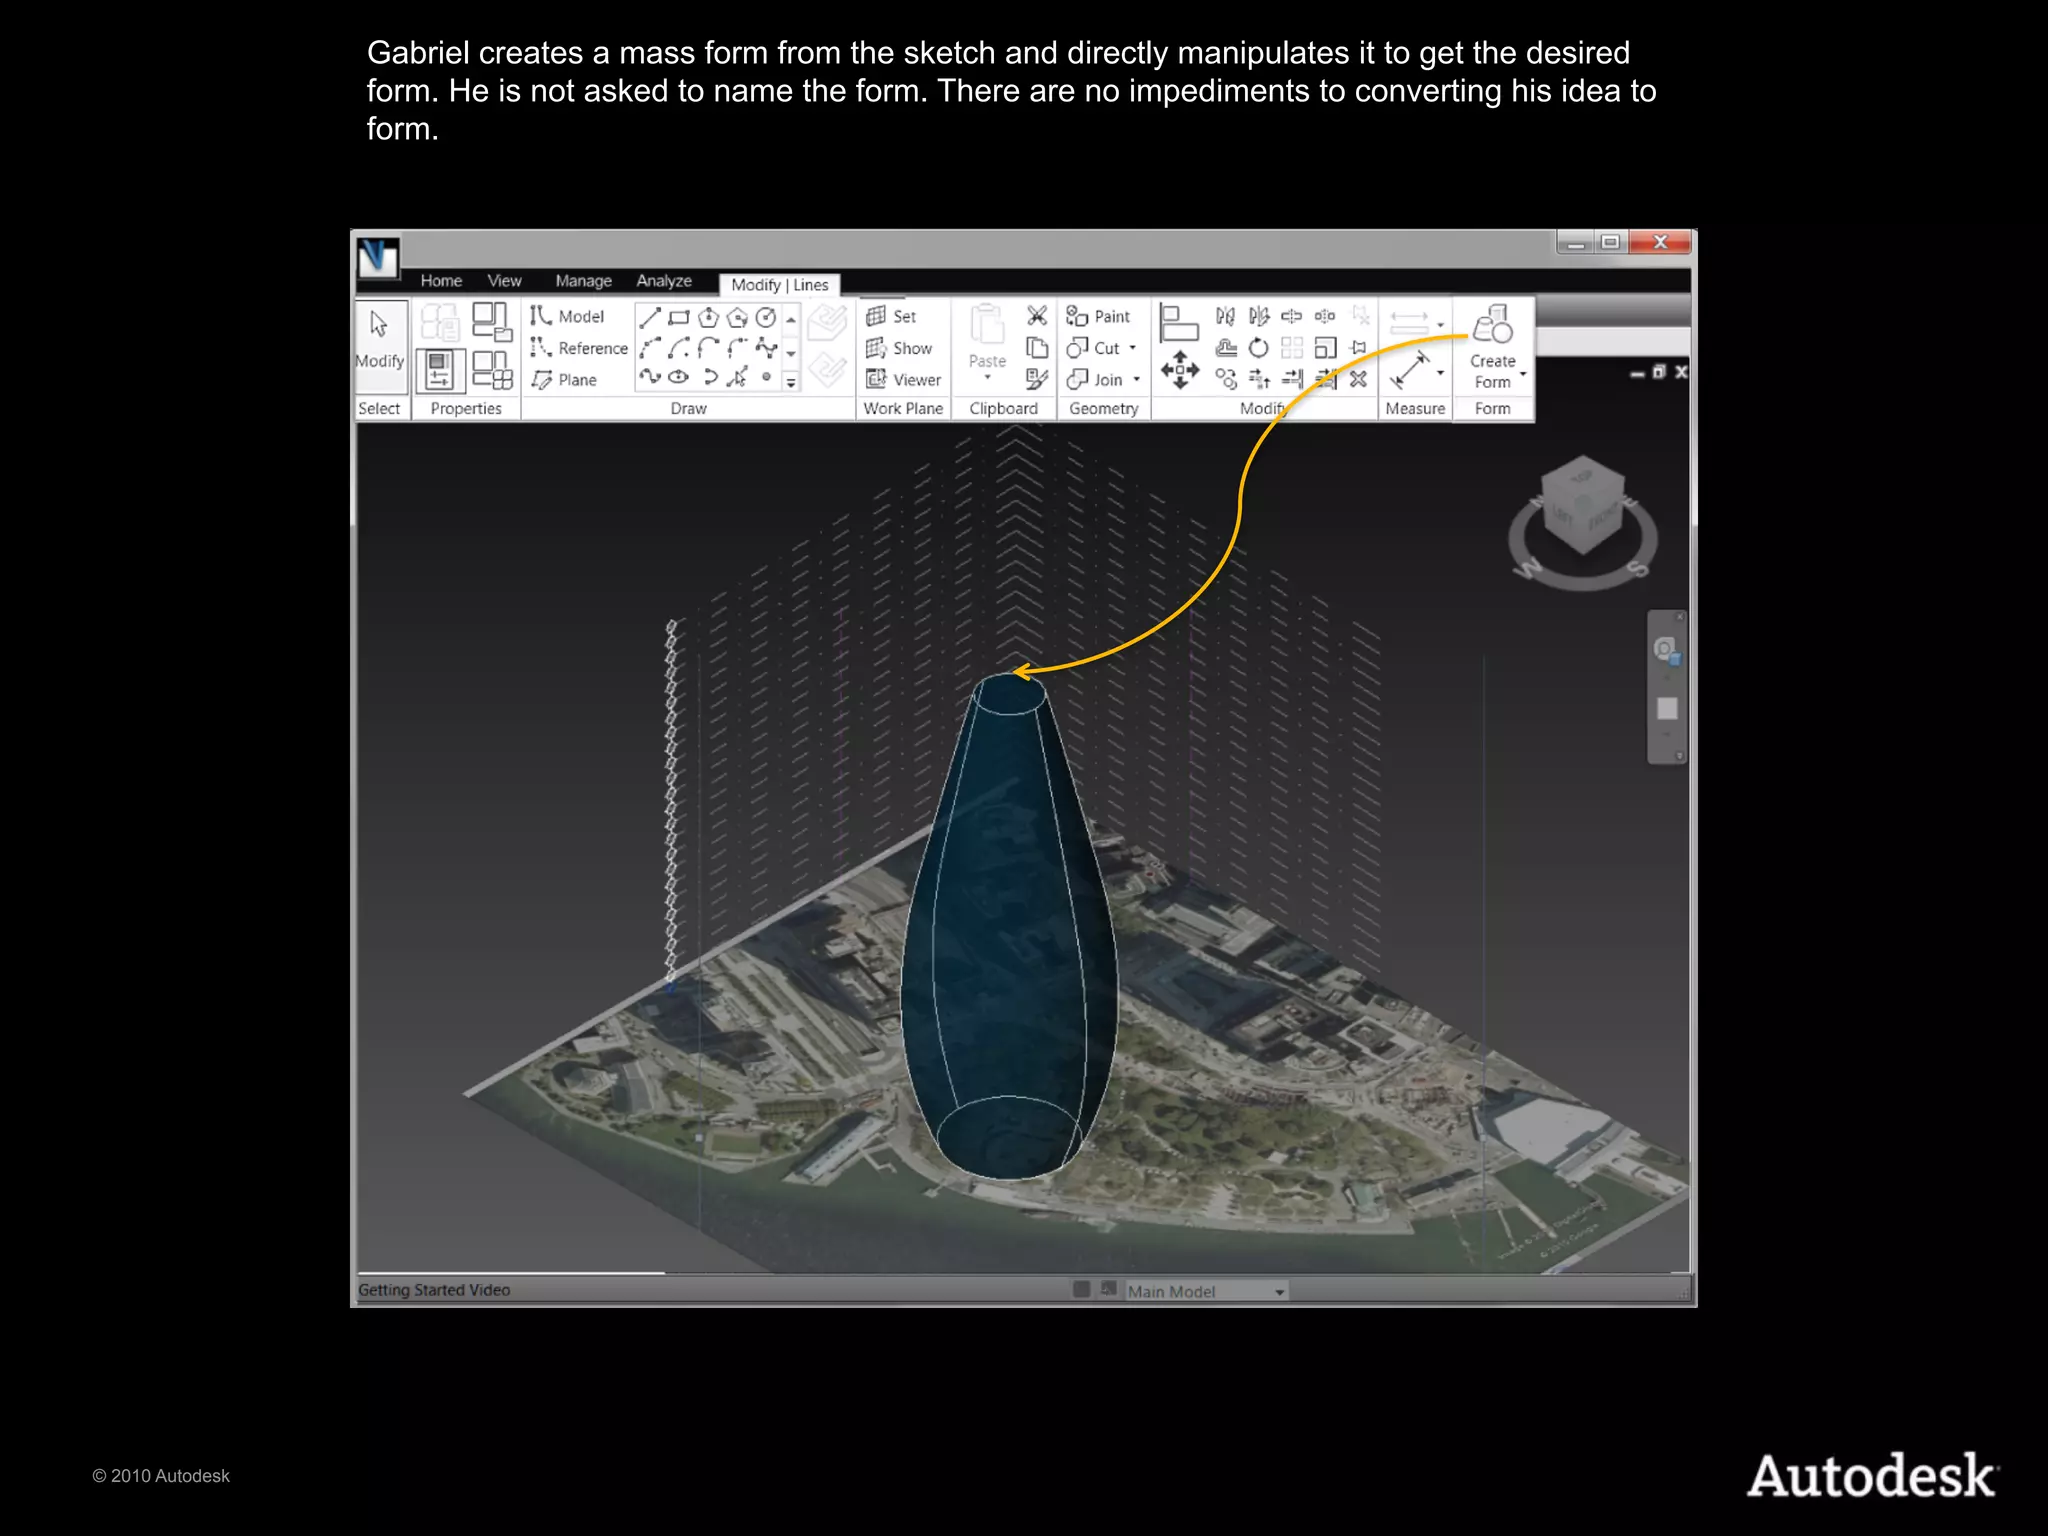Open the Home ribbon tab
Image resolution: width=2048 pixels, height=1536 pixels.
pyautogui.click(x=441, y=281)
